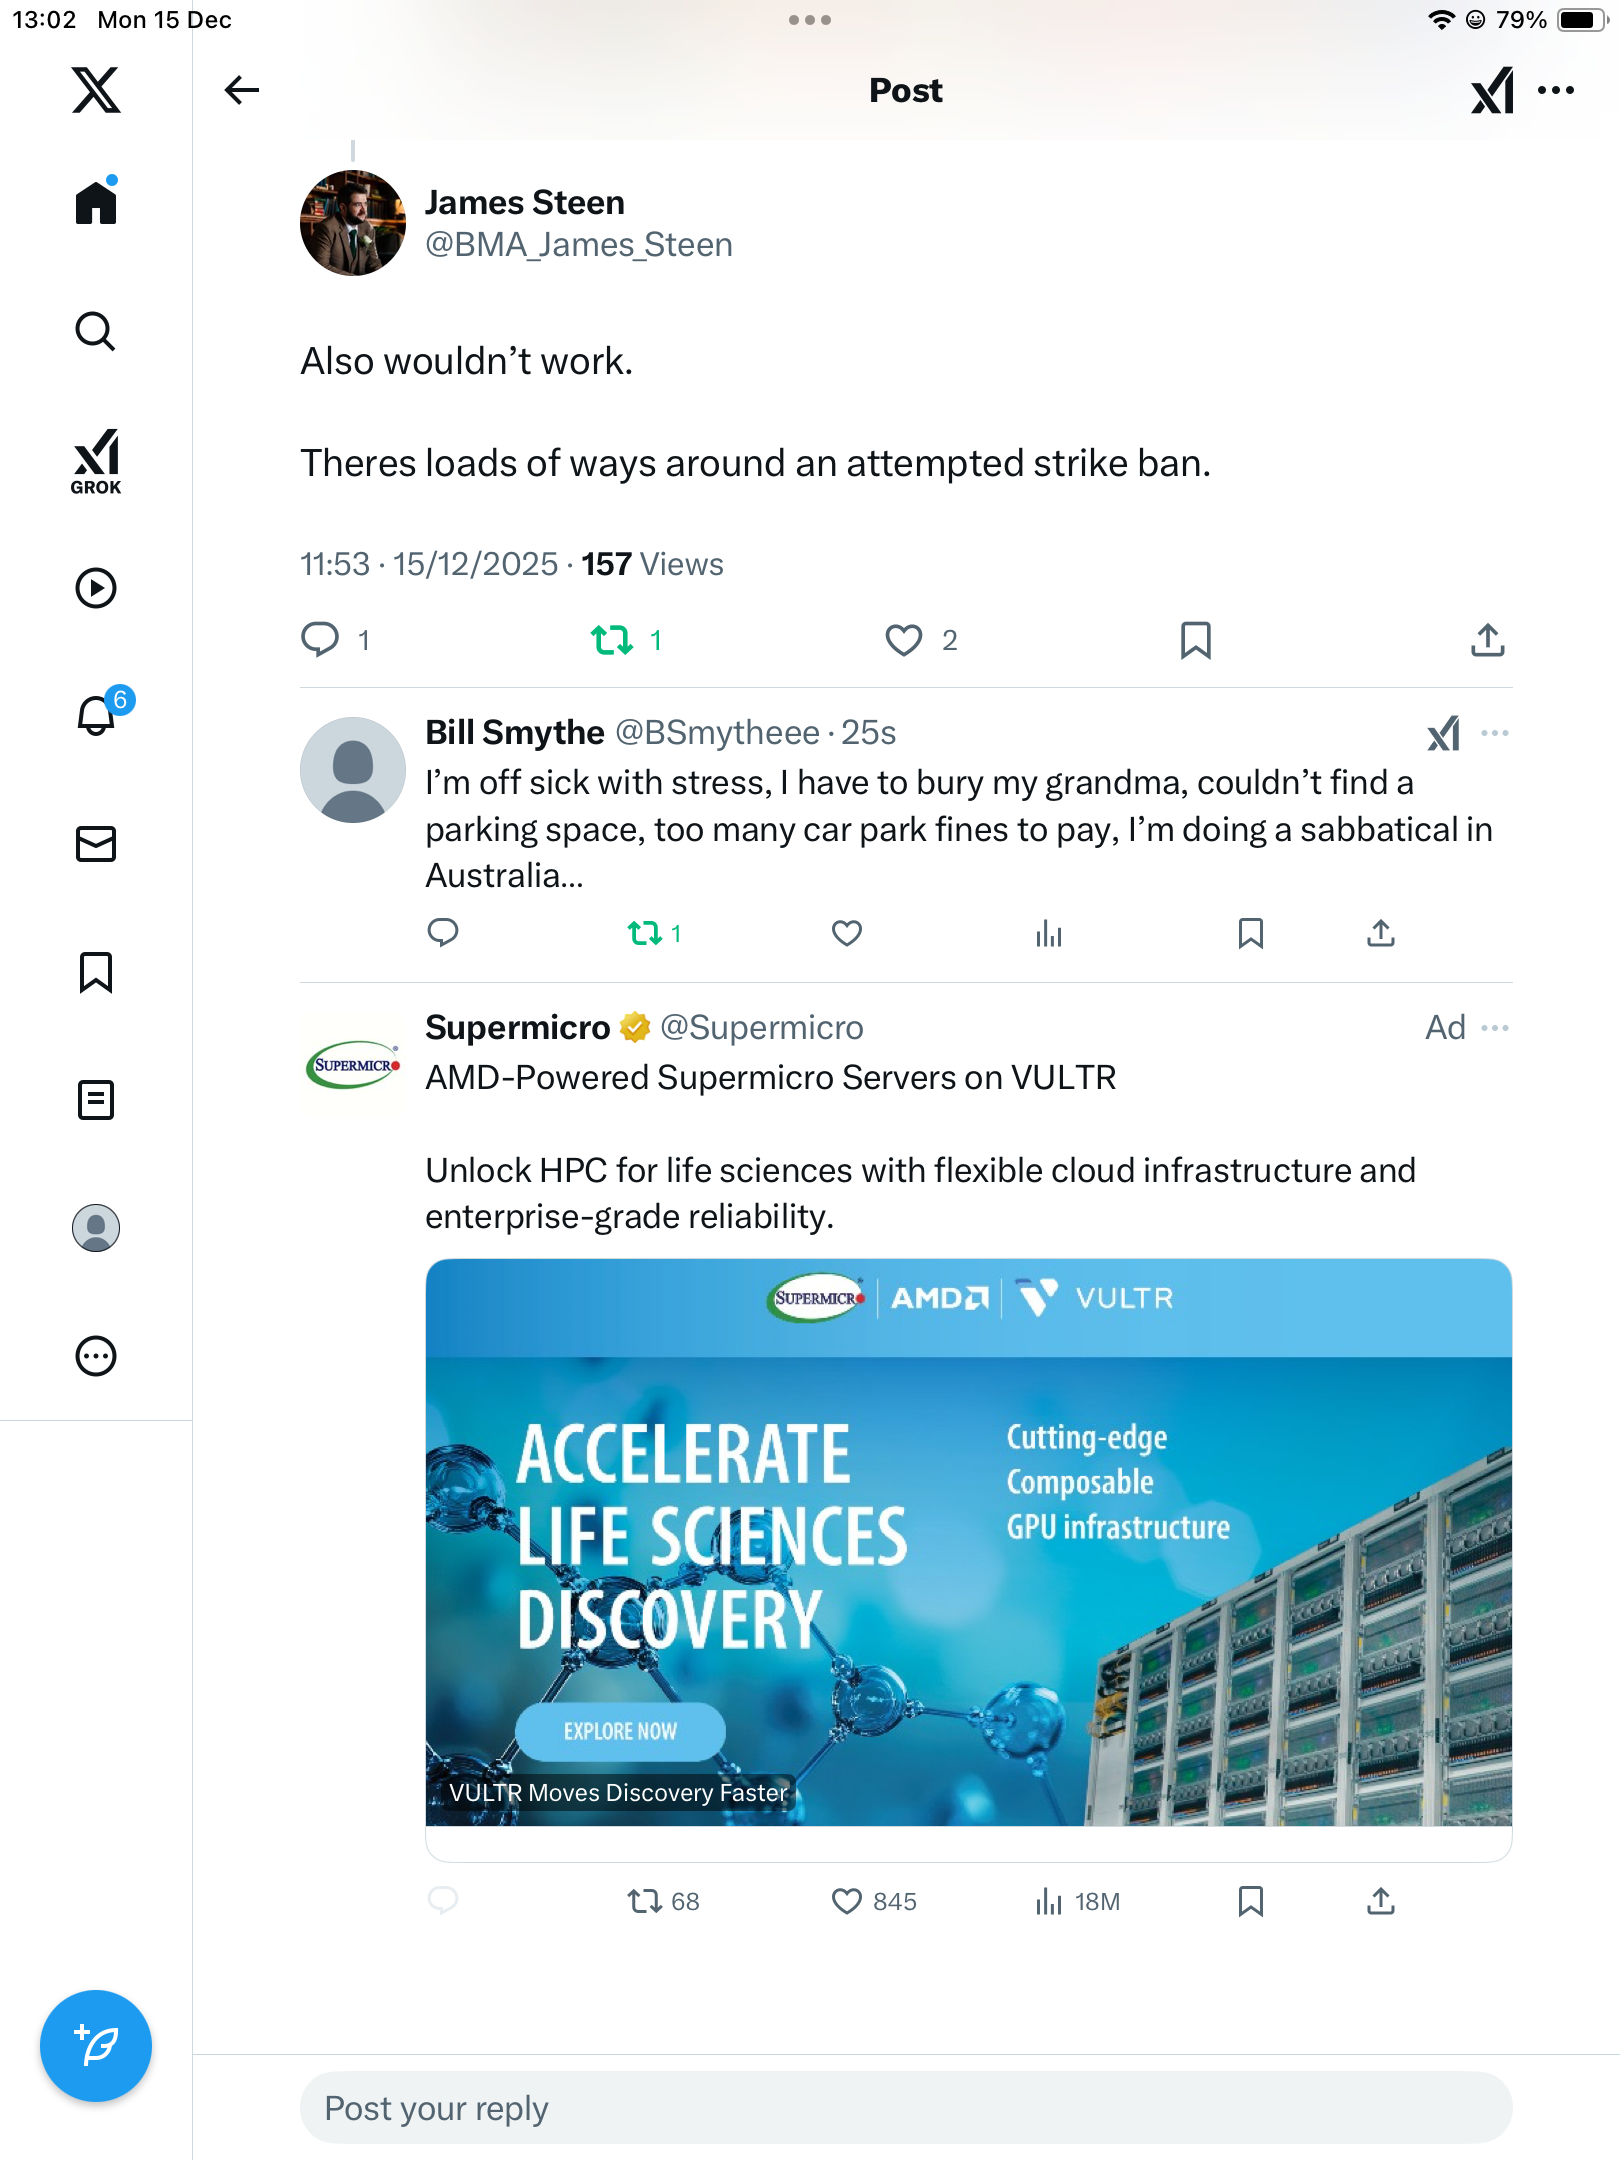This screenshot has width=1620, height=2160.
Task: Click Explore Now in the Supermicro ad
Action: pos(620,1731)
